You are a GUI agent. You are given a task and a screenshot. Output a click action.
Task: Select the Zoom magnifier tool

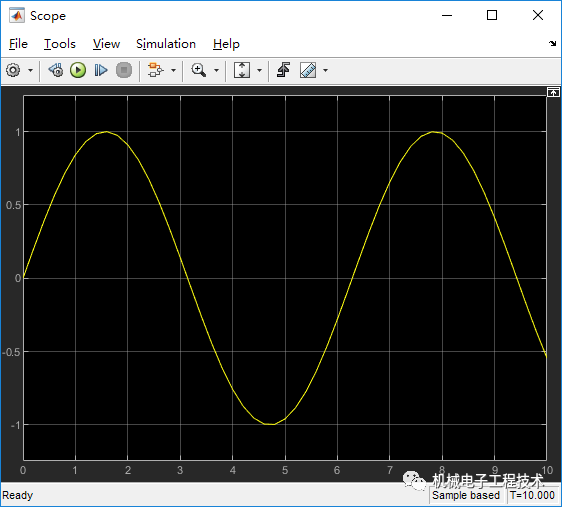(199, 70)
